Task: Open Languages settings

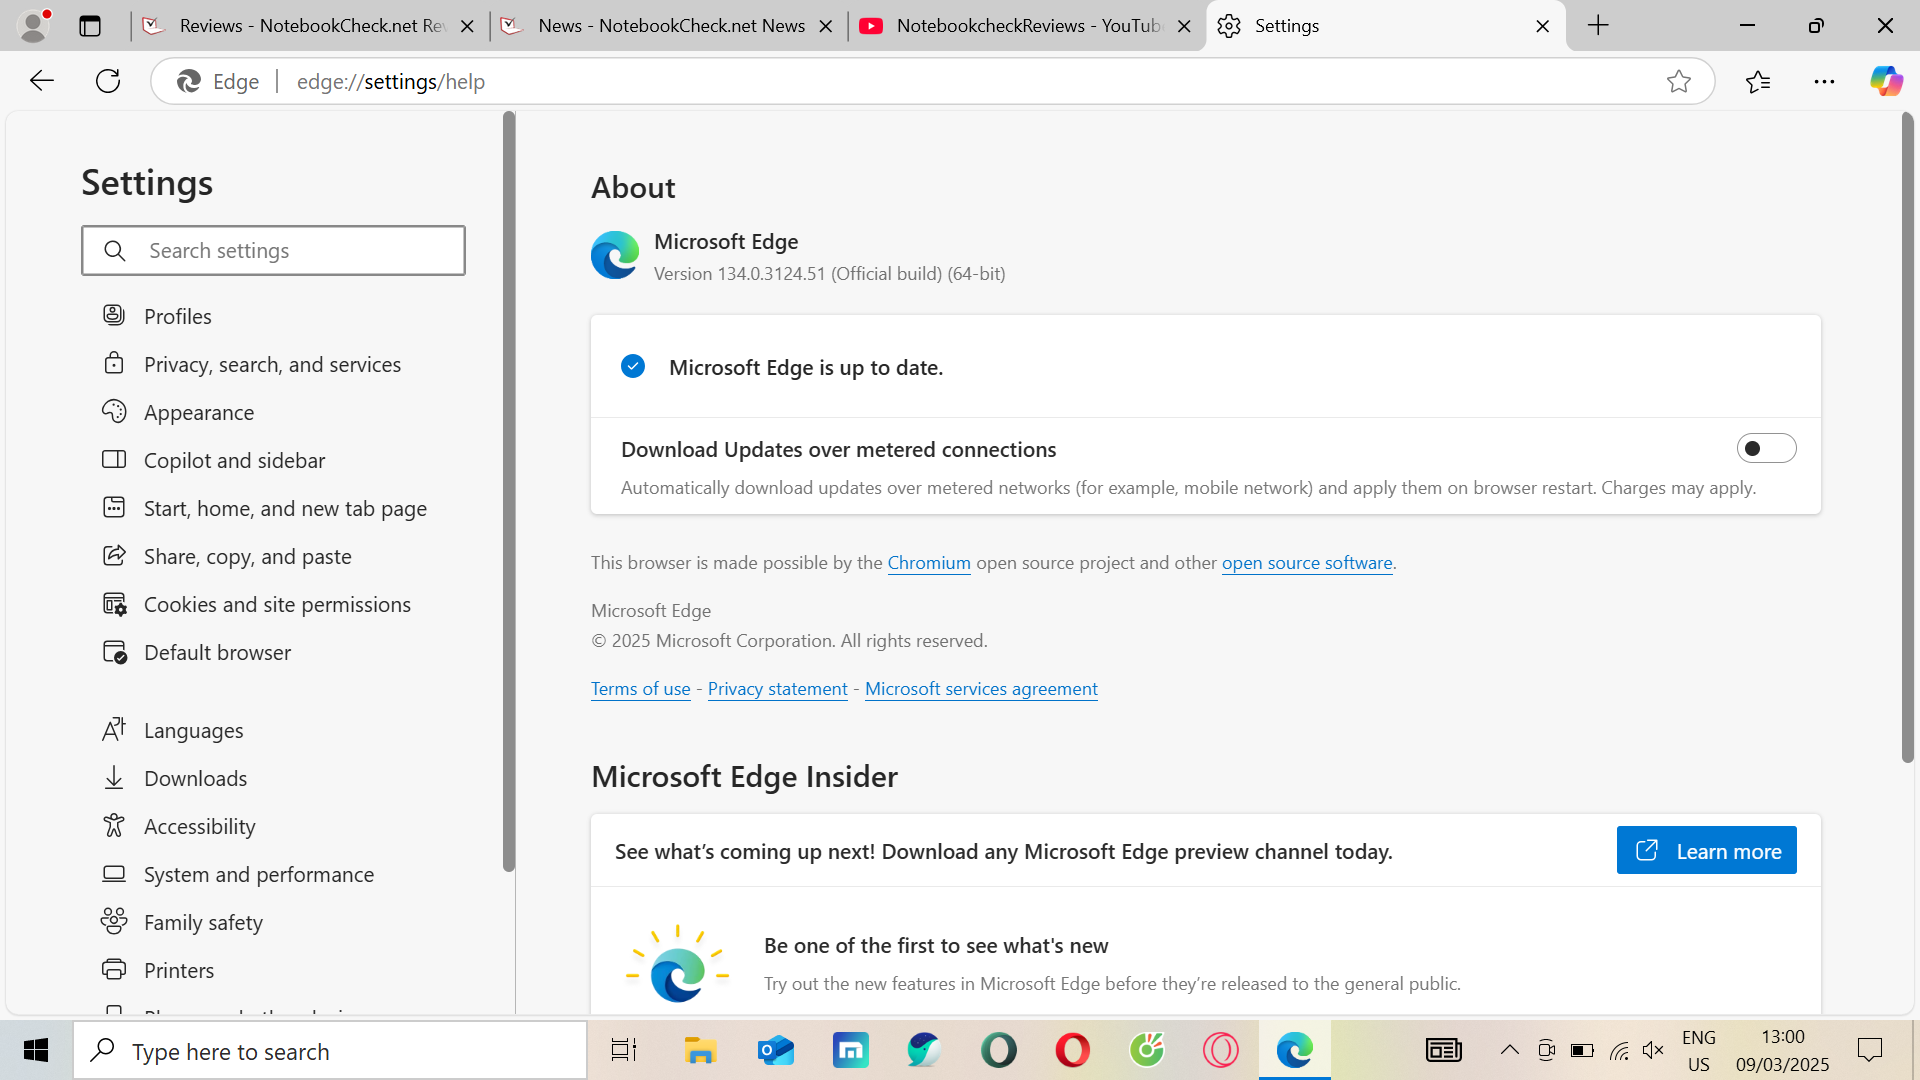Action: pos(193,730)
